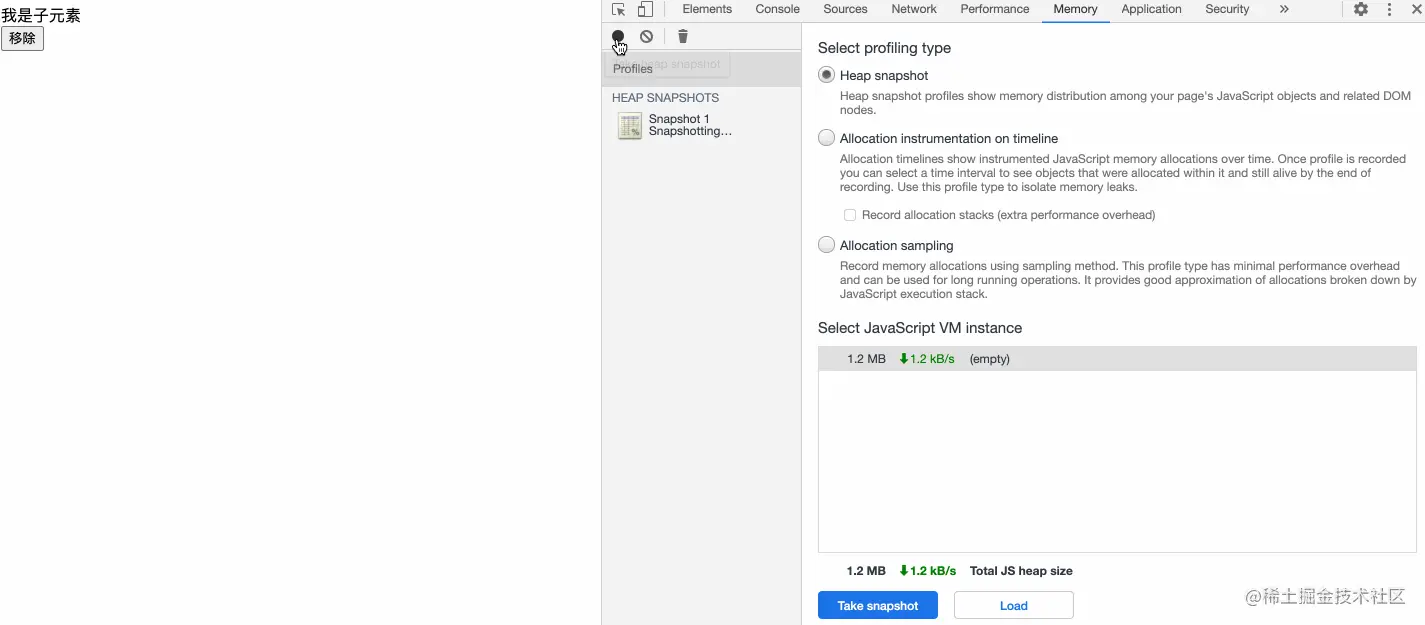Choose Allocation instrumentation on timeline
The width and height of the screenshot is (1425, 625).
click(x=826, y=138)
